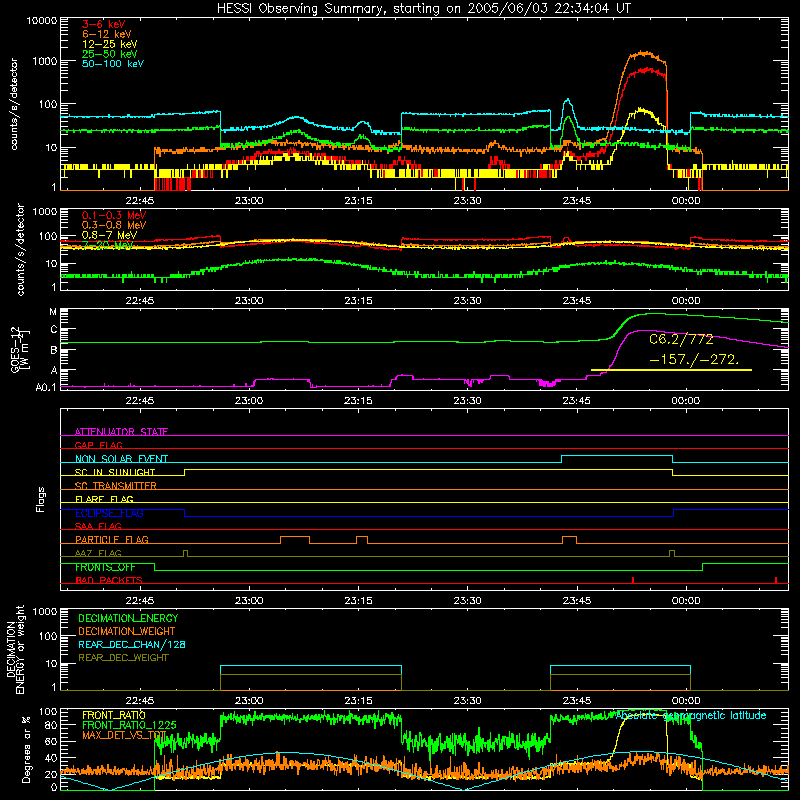Click the green FRONT_RATIO_1225 legend label
The height and width of the screenshot is (800, 800).
pyautogui.click(x=129, y=725)
